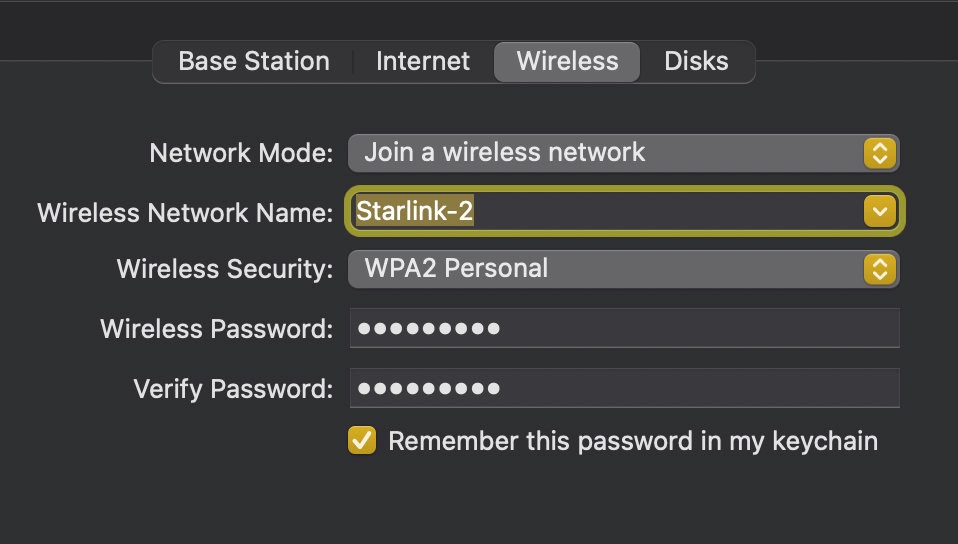Click the Wireless Network Name chevron arrow
The width and height of the screenshot is (958, 544).
point(879,212)
